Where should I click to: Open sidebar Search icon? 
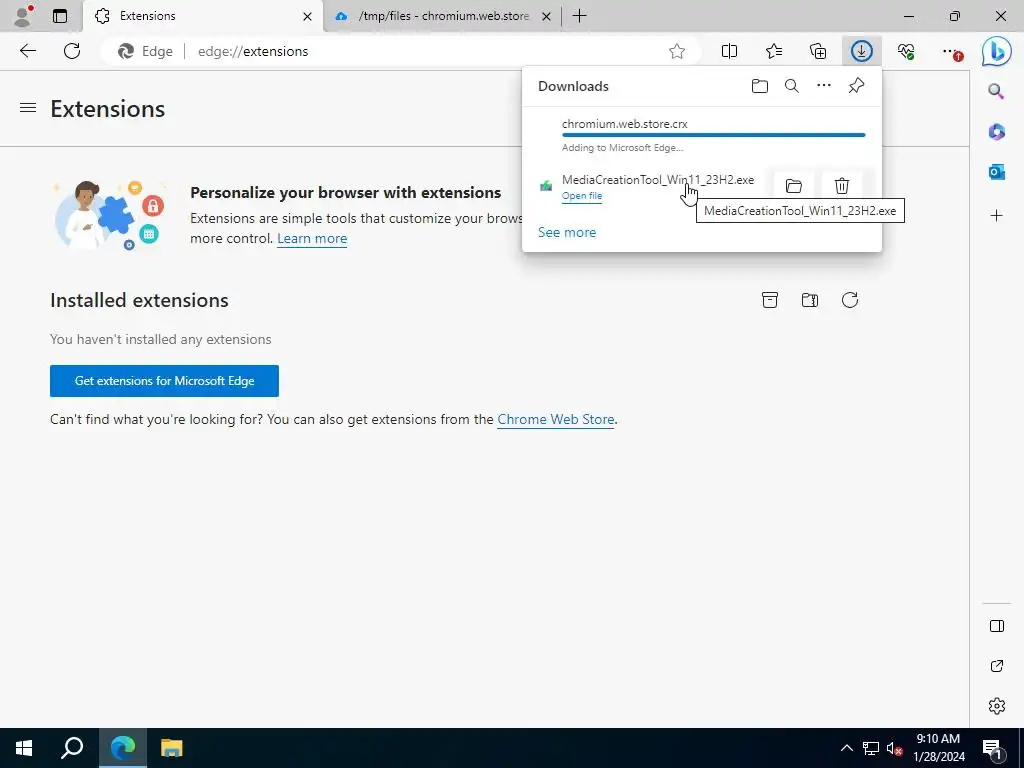click(x=996, y=91)
